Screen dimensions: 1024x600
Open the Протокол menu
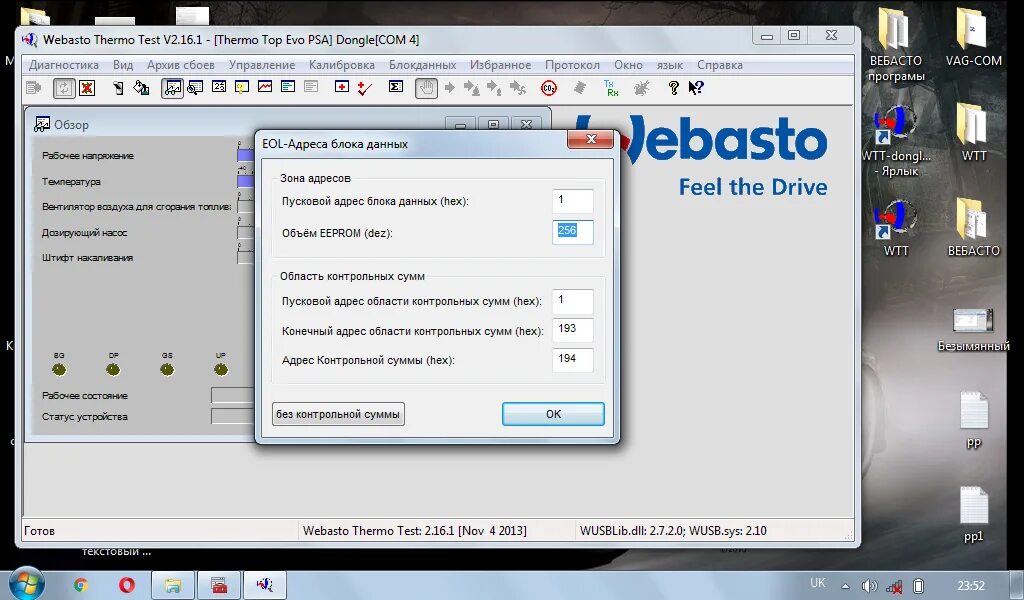tap(572, 65)
